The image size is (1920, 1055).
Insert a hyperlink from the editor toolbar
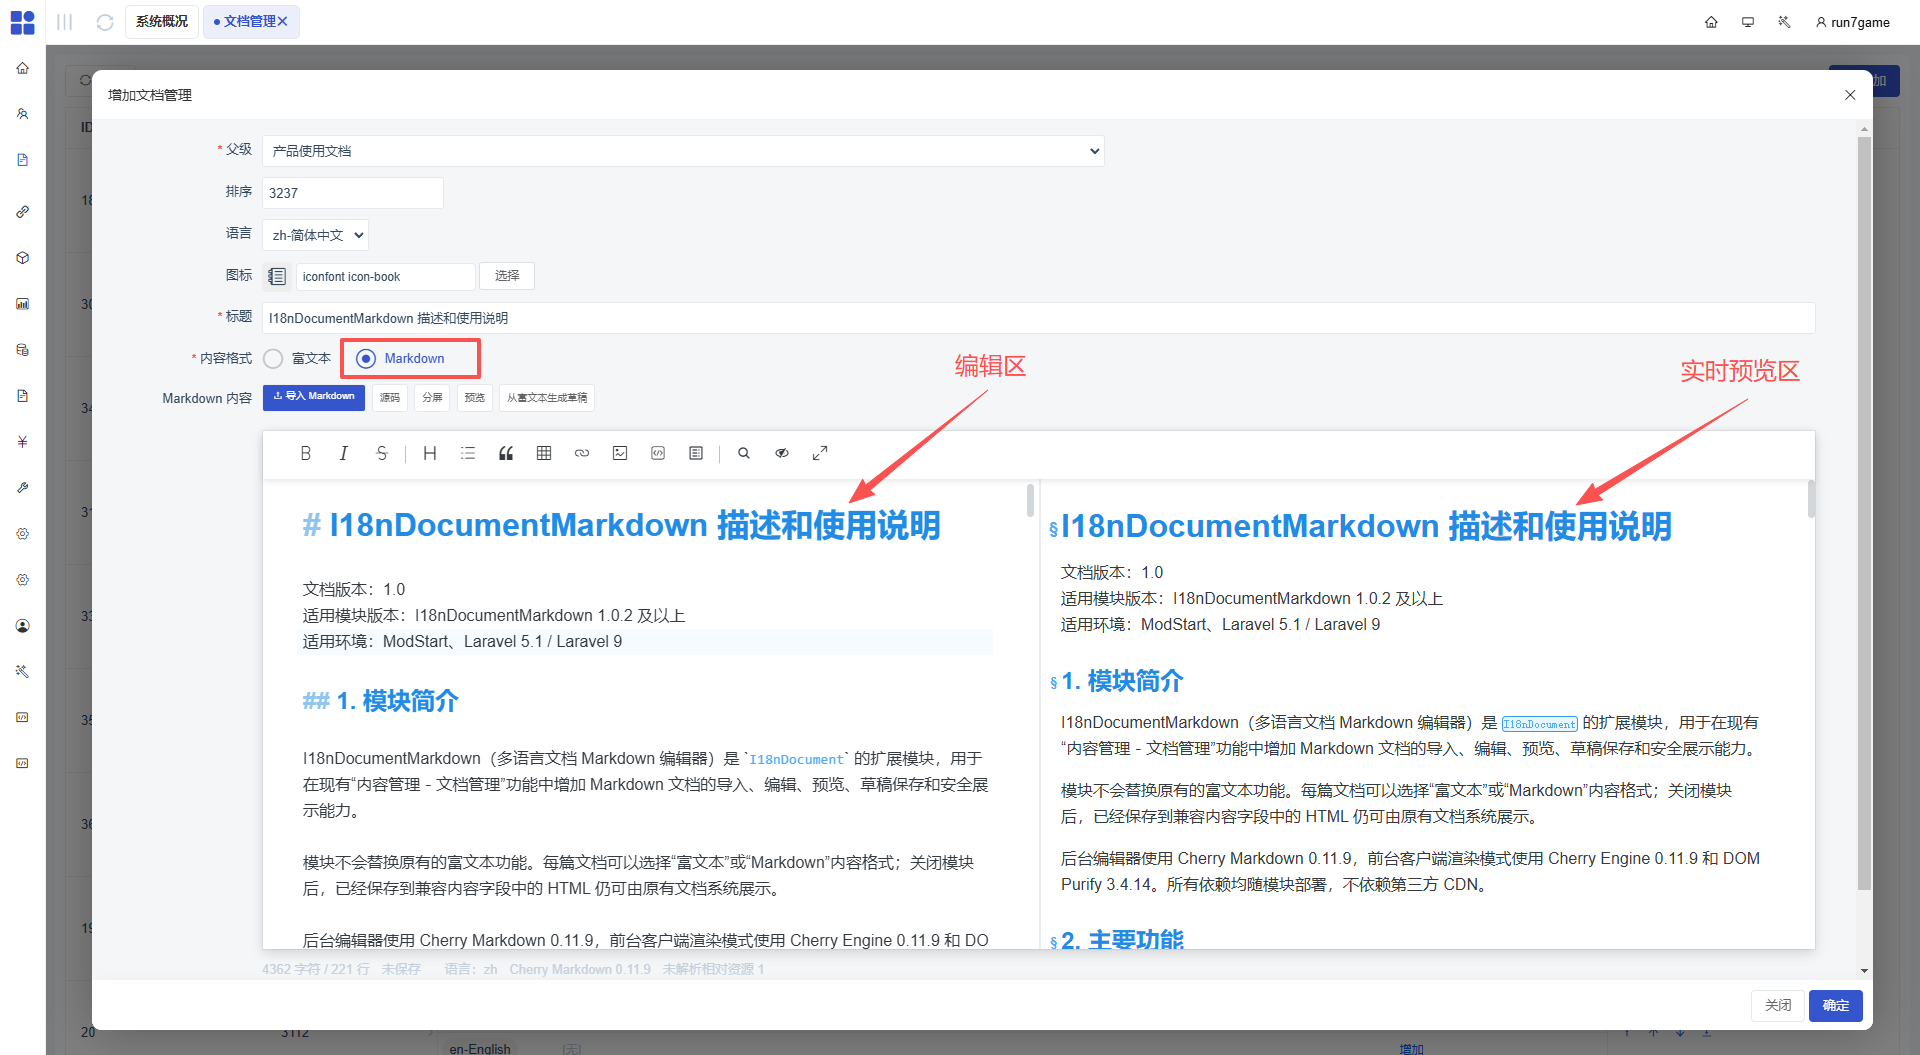click(x=582, y=453)
